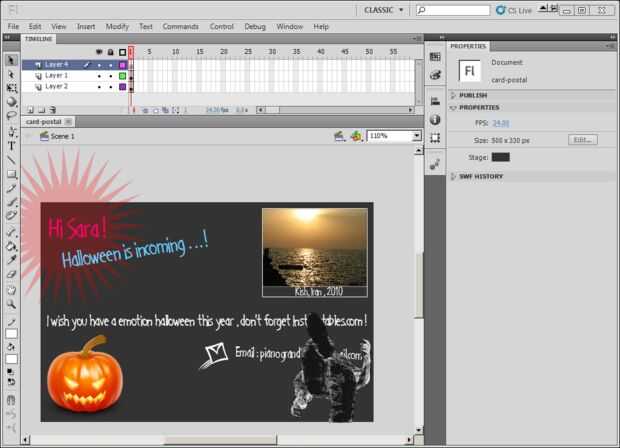Click Scene 1 in the edit bar

[57, 136]
